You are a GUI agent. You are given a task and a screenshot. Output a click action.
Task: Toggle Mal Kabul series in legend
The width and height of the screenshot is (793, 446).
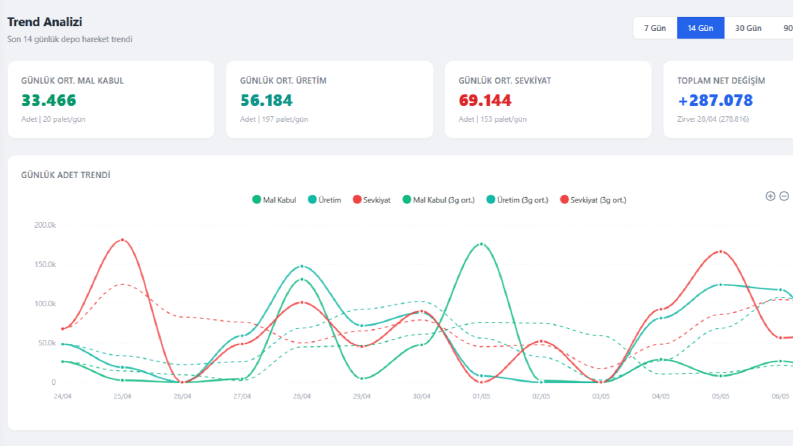click(x=274, y=200)
